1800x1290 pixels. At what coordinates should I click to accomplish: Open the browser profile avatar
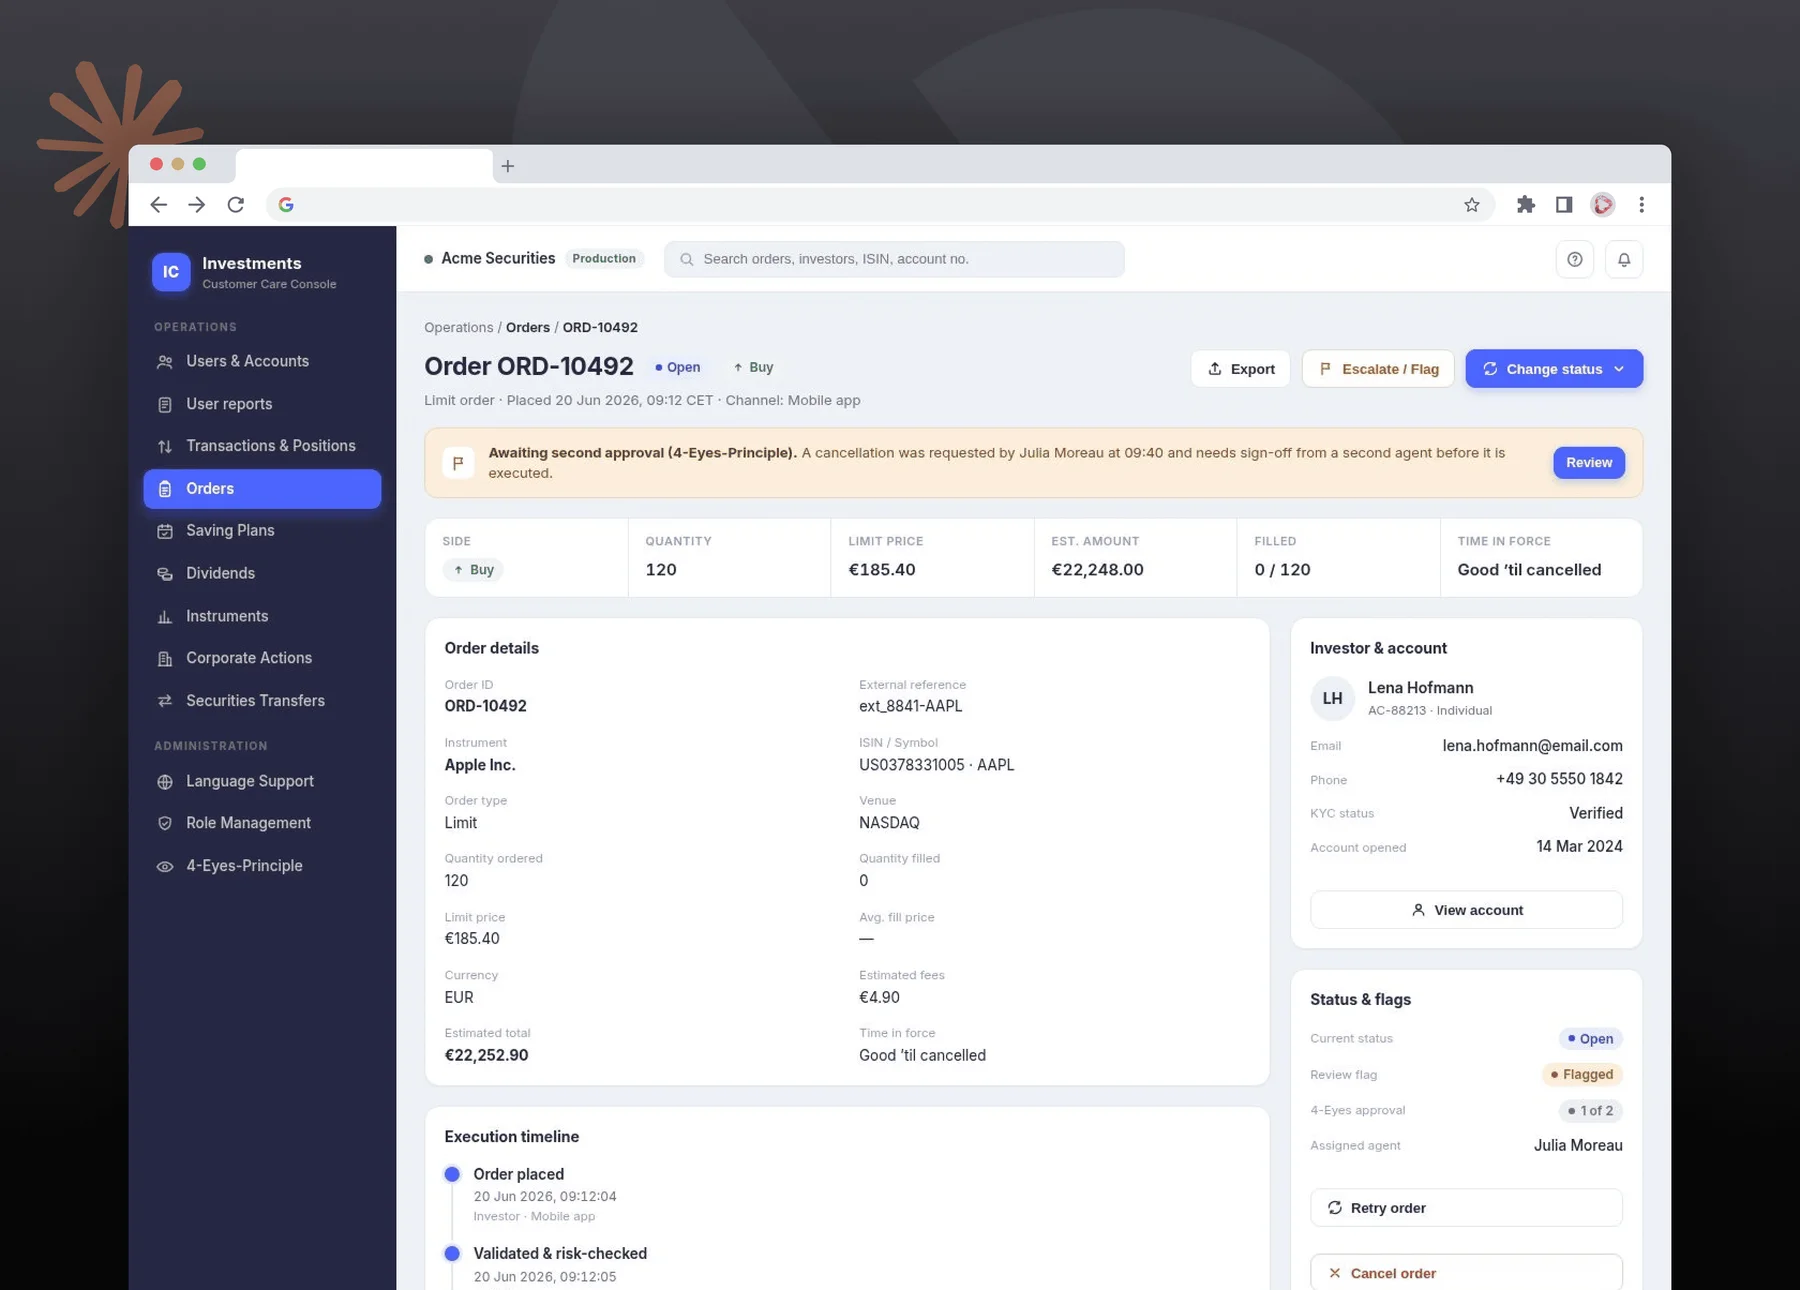1603,205
